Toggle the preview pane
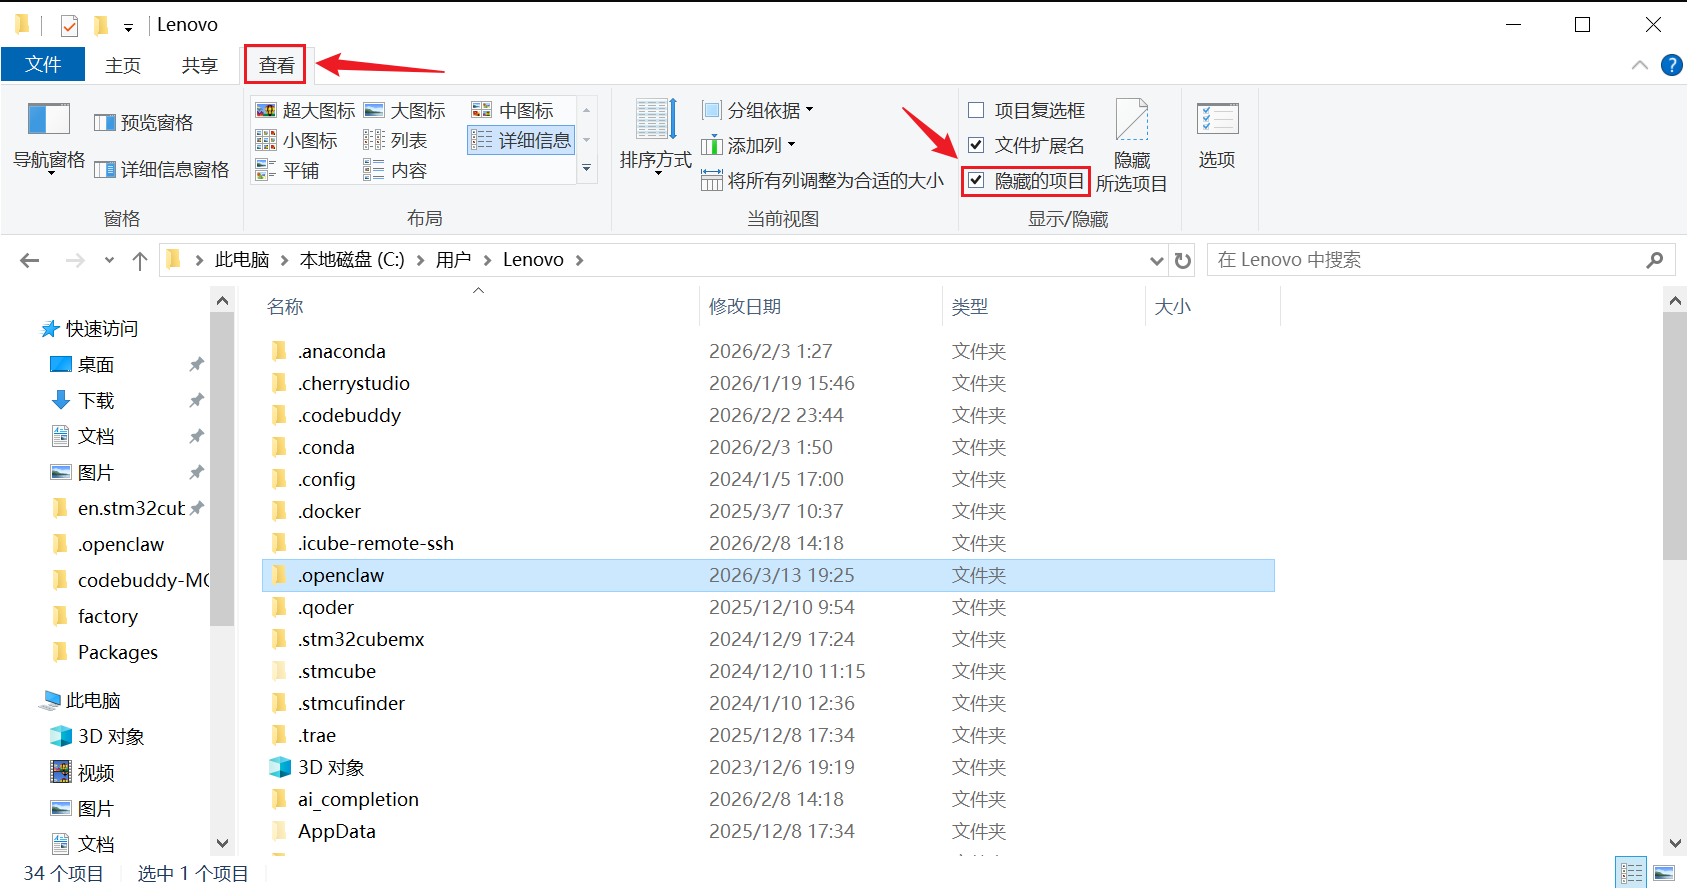Viewport: 1687px width, 888px height. click(x=143, y=123)
